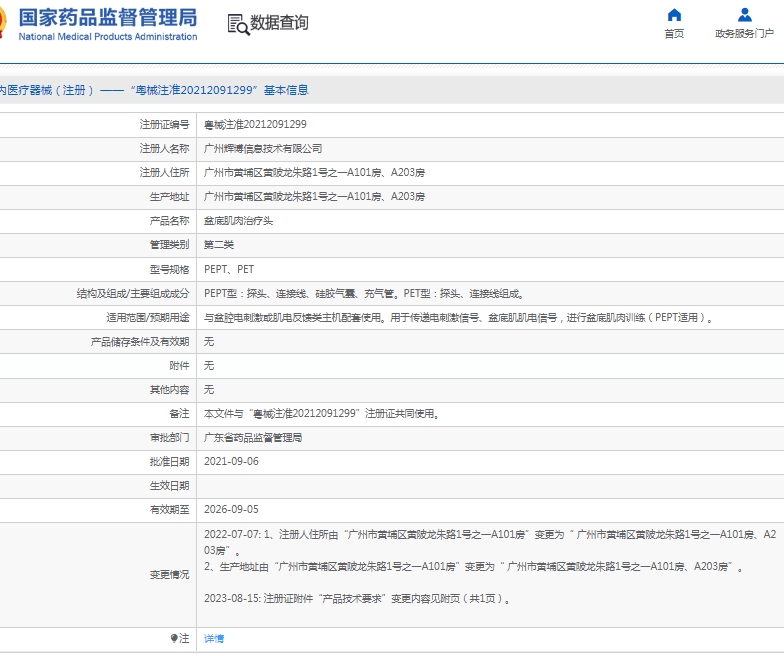
Task: Select registration number 粤械注准20212091299 value
Action: pyautogui.click(x=255, y=124)
